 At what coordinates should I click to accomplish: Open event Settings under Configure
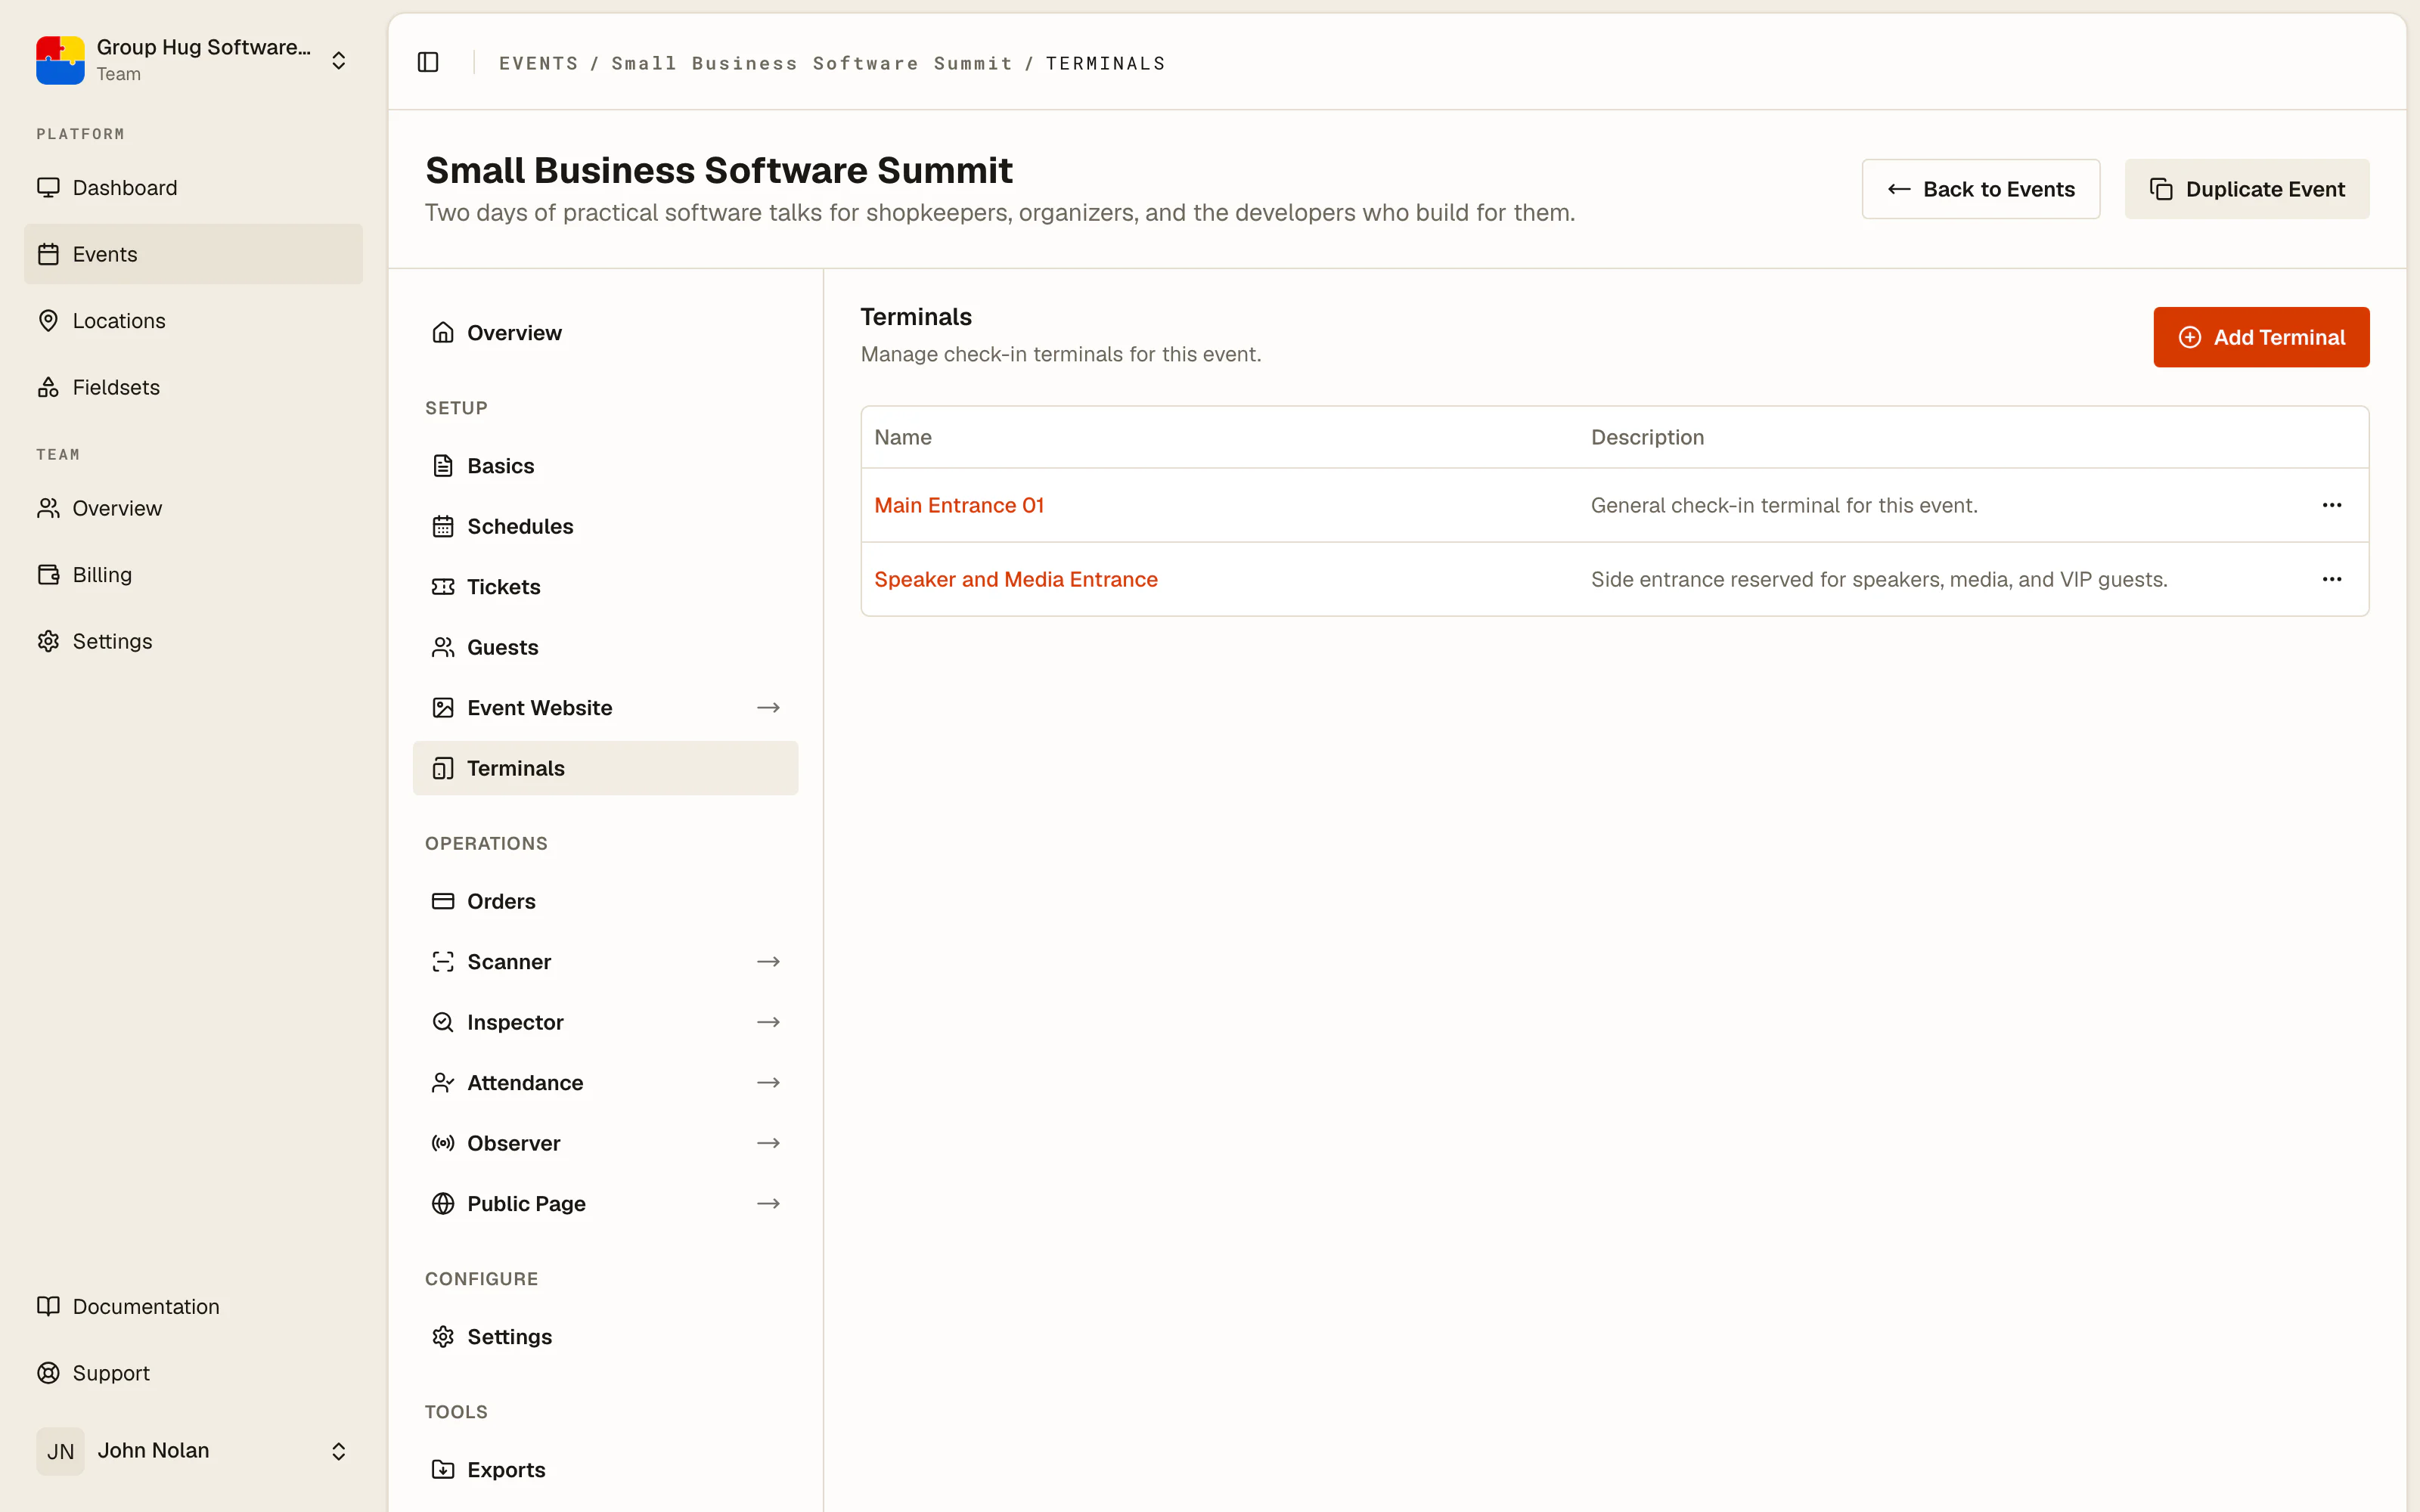click(605, 1337)
